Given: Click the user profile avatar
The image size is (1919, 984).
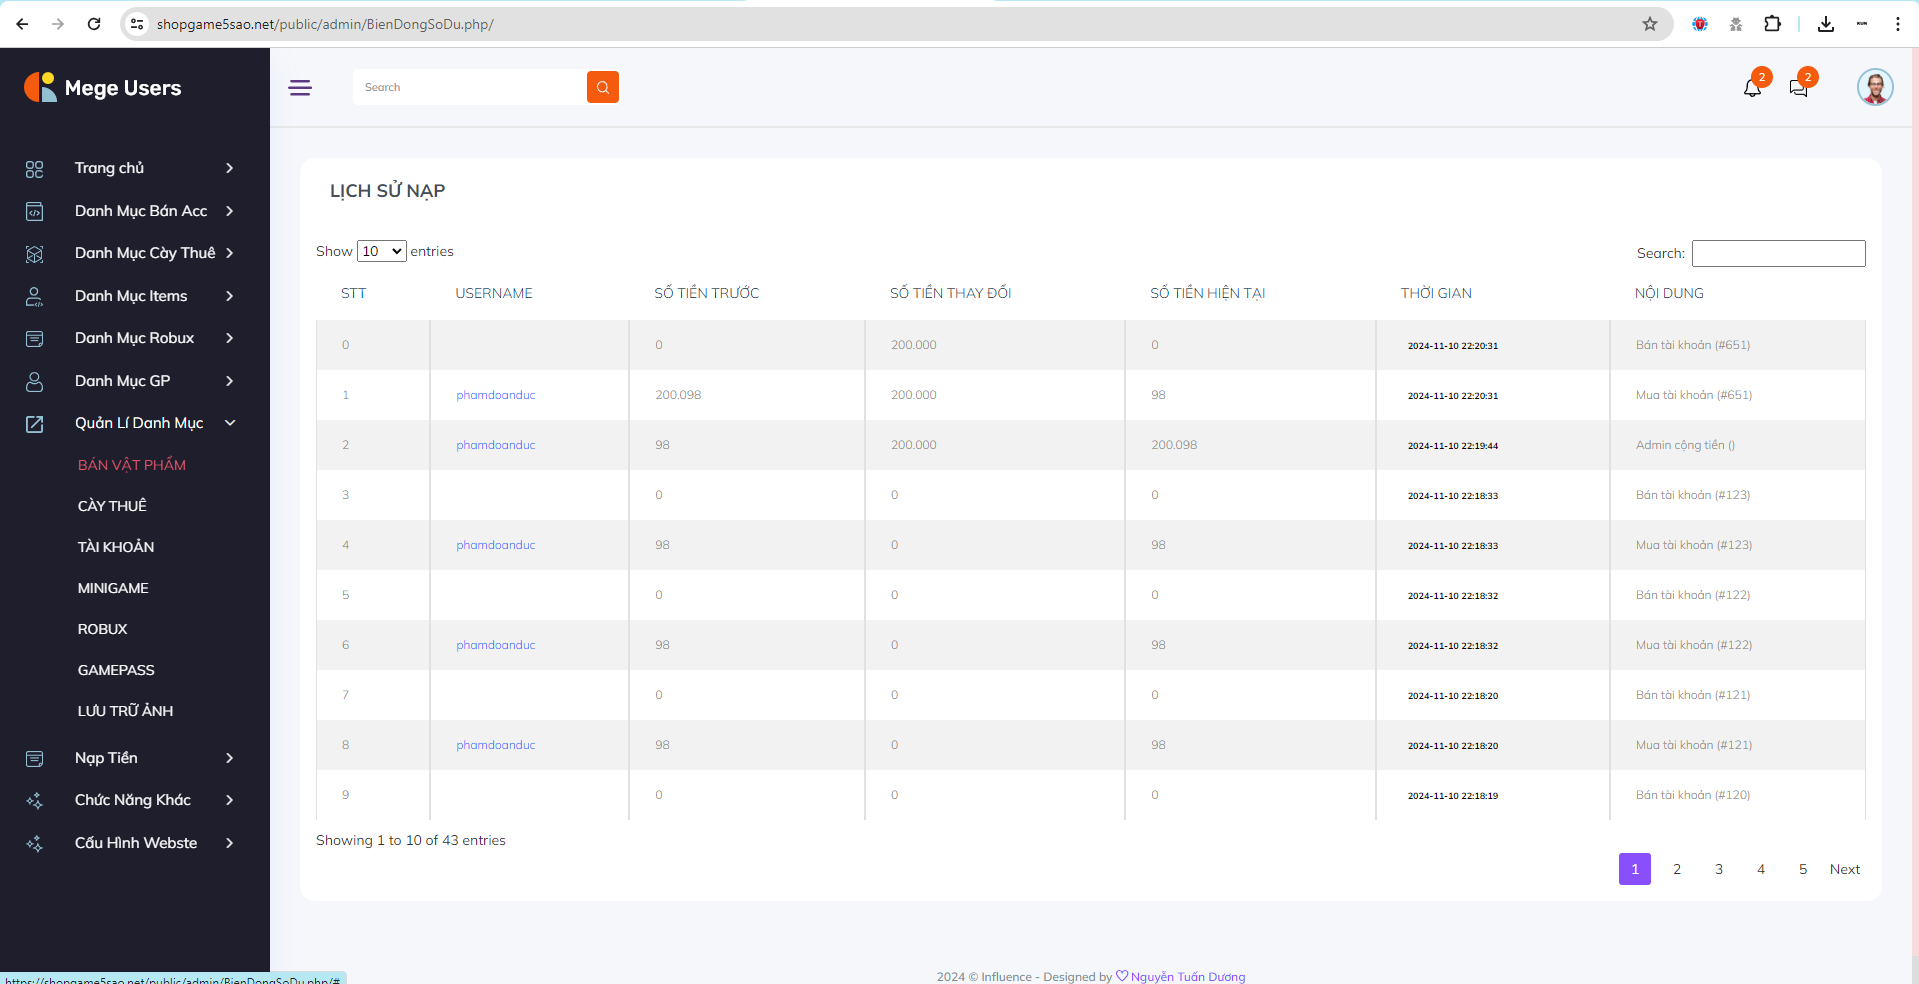Looking at the screenshot, I should point(1874,87).
